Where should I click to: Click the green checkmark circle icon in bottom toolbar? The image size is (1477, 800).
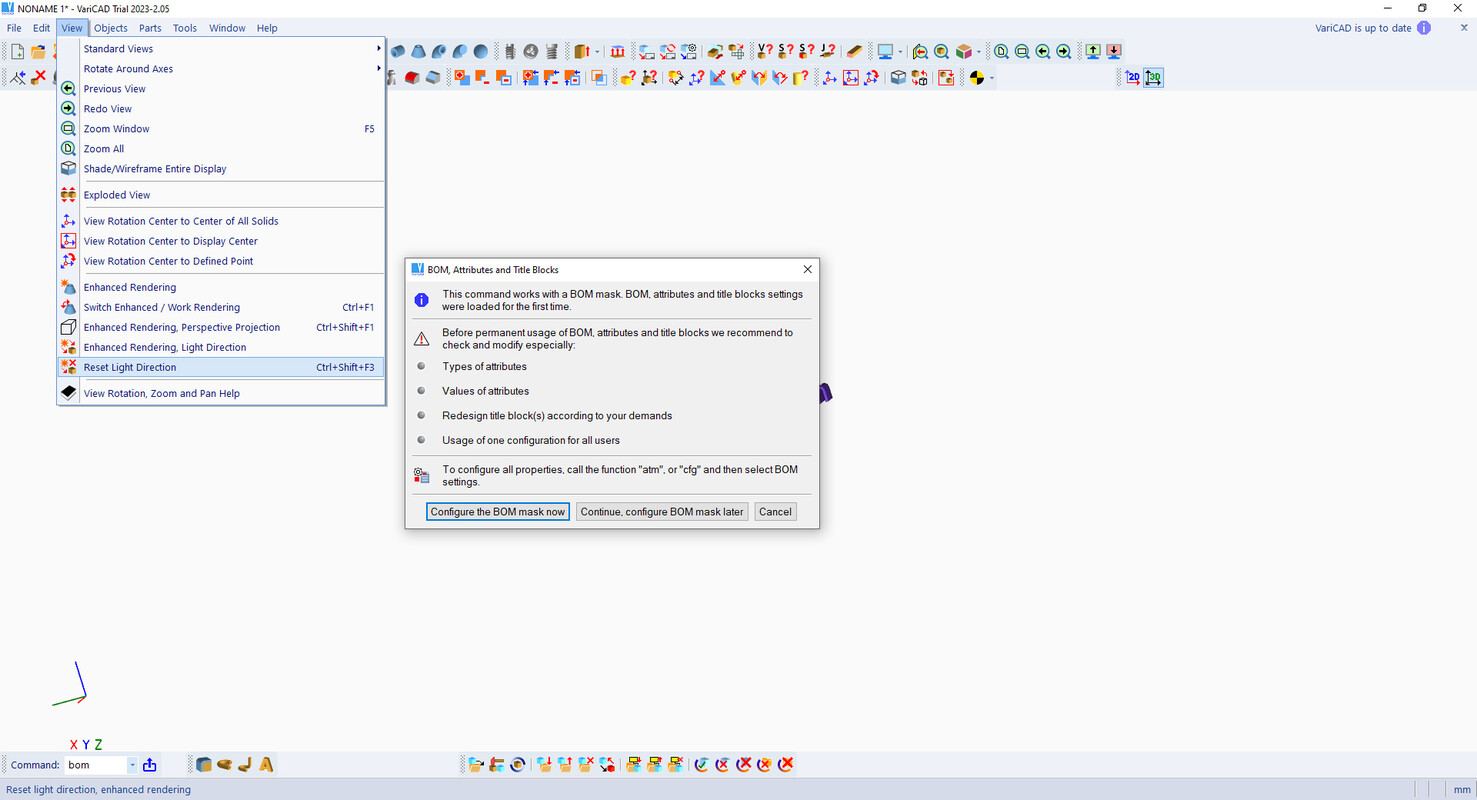(x=701, y=764)
